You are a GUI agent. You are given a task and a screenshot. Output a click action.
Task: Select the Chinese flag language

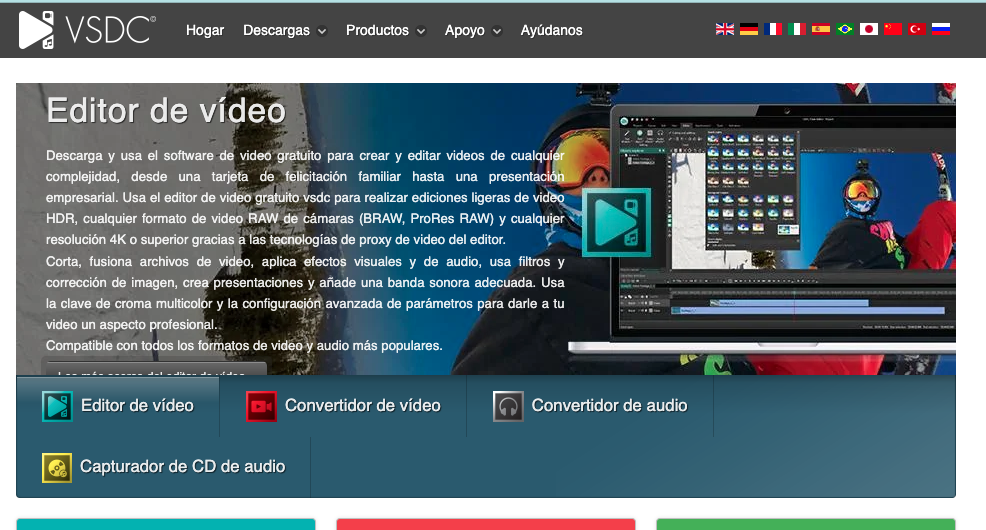(893, 29)
